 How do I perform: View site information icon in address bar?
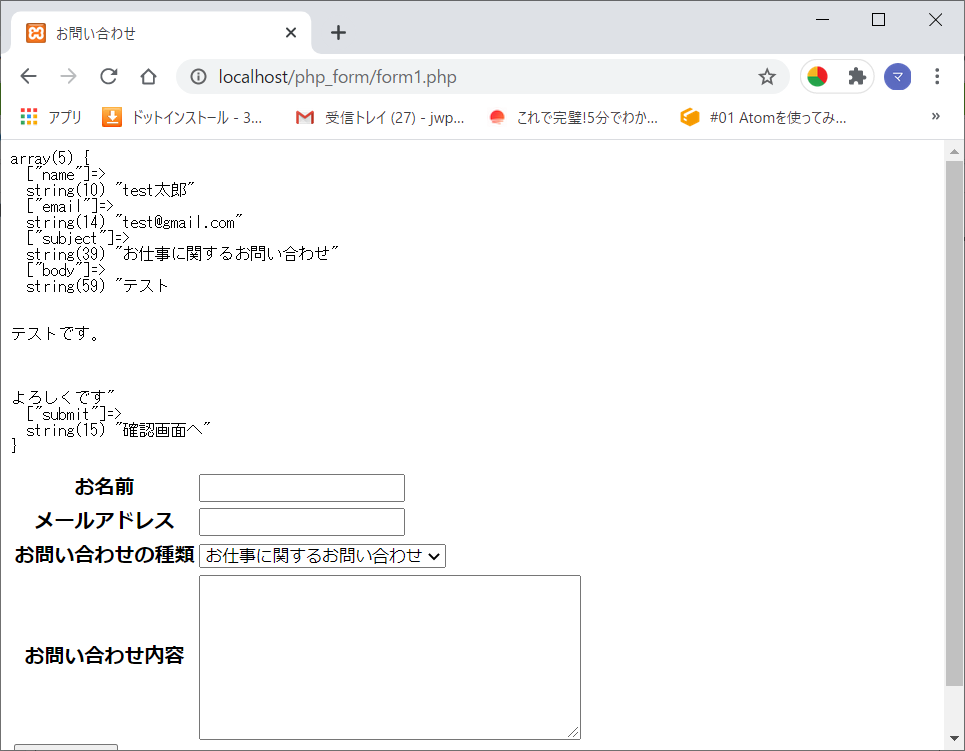coord(198,77)
